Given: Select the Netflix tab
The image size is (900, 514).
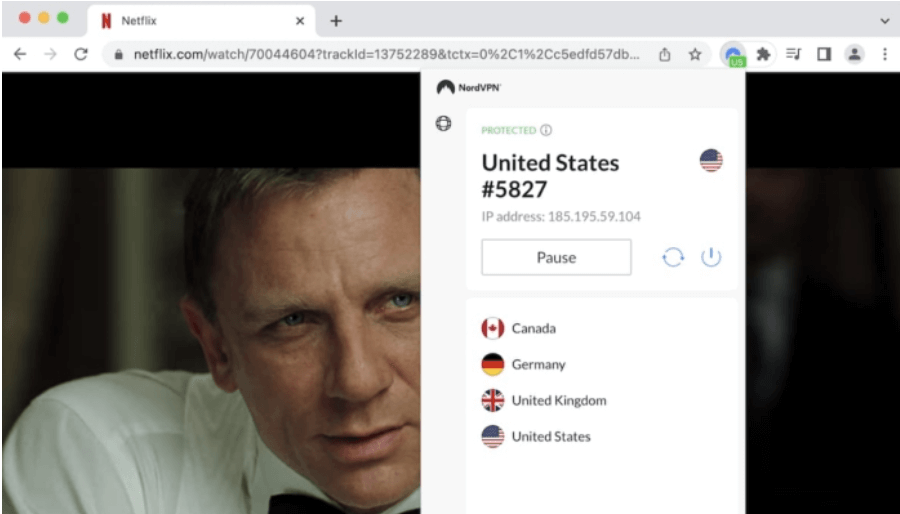Looking at the screenshot, I should click(x=202, y=21).
